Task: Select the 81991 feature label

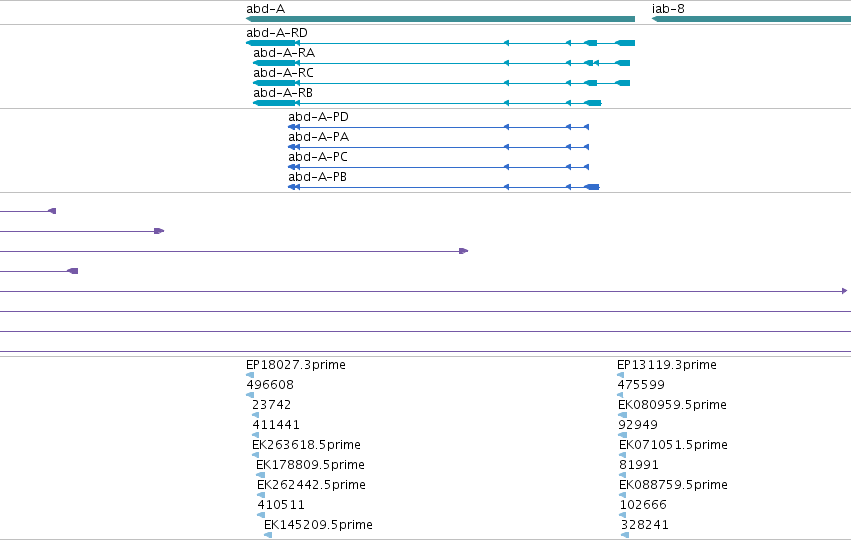Action: 639,465
